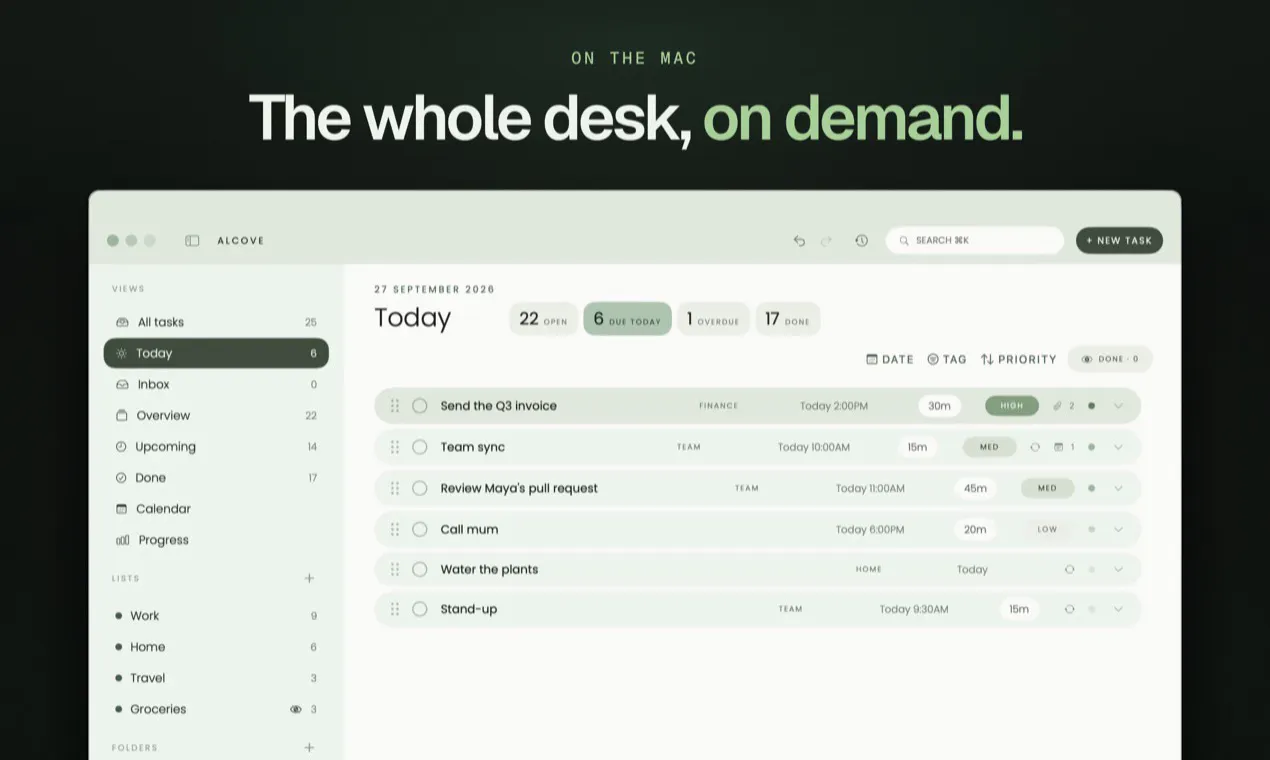1270x760 pixels.
Task: Select the Work list
Action: (x=216, y=616)
